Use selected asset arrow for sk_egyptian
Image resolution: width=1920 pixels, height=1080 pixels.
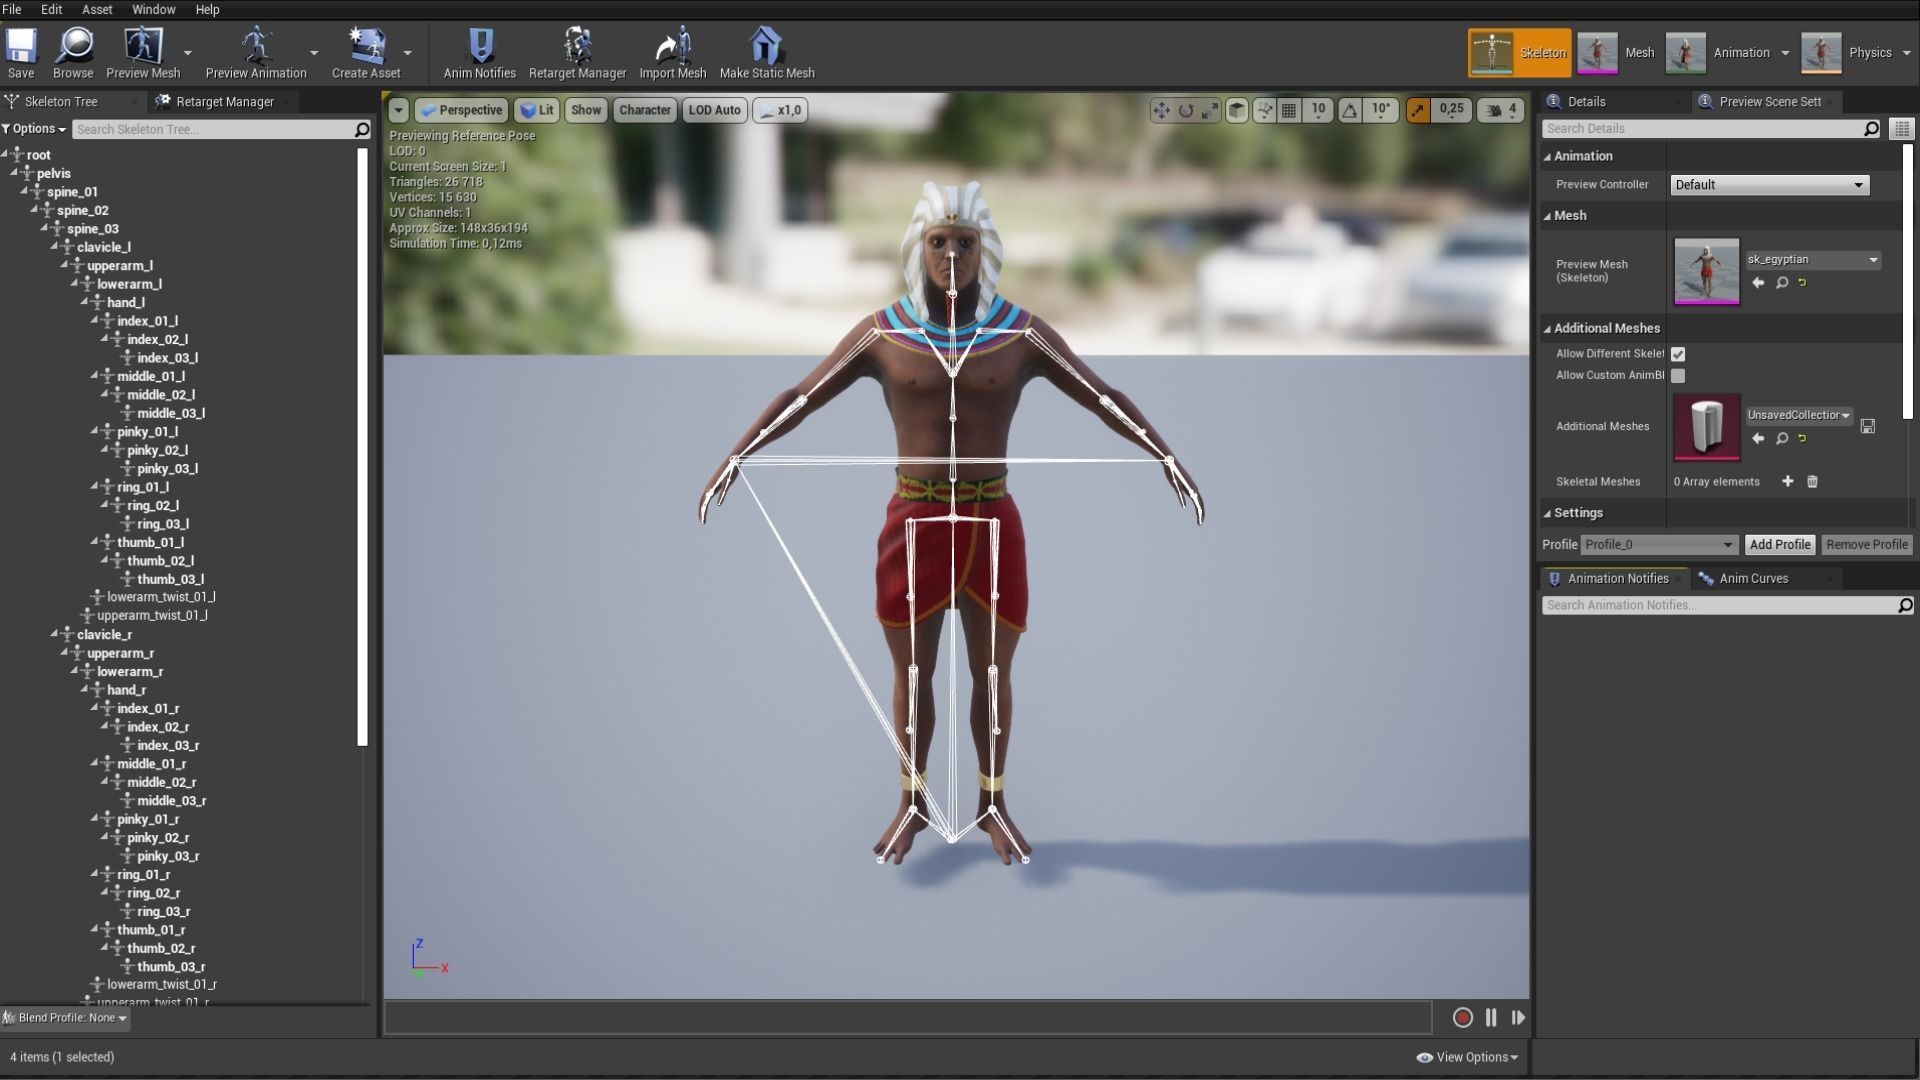(1758, 283)
